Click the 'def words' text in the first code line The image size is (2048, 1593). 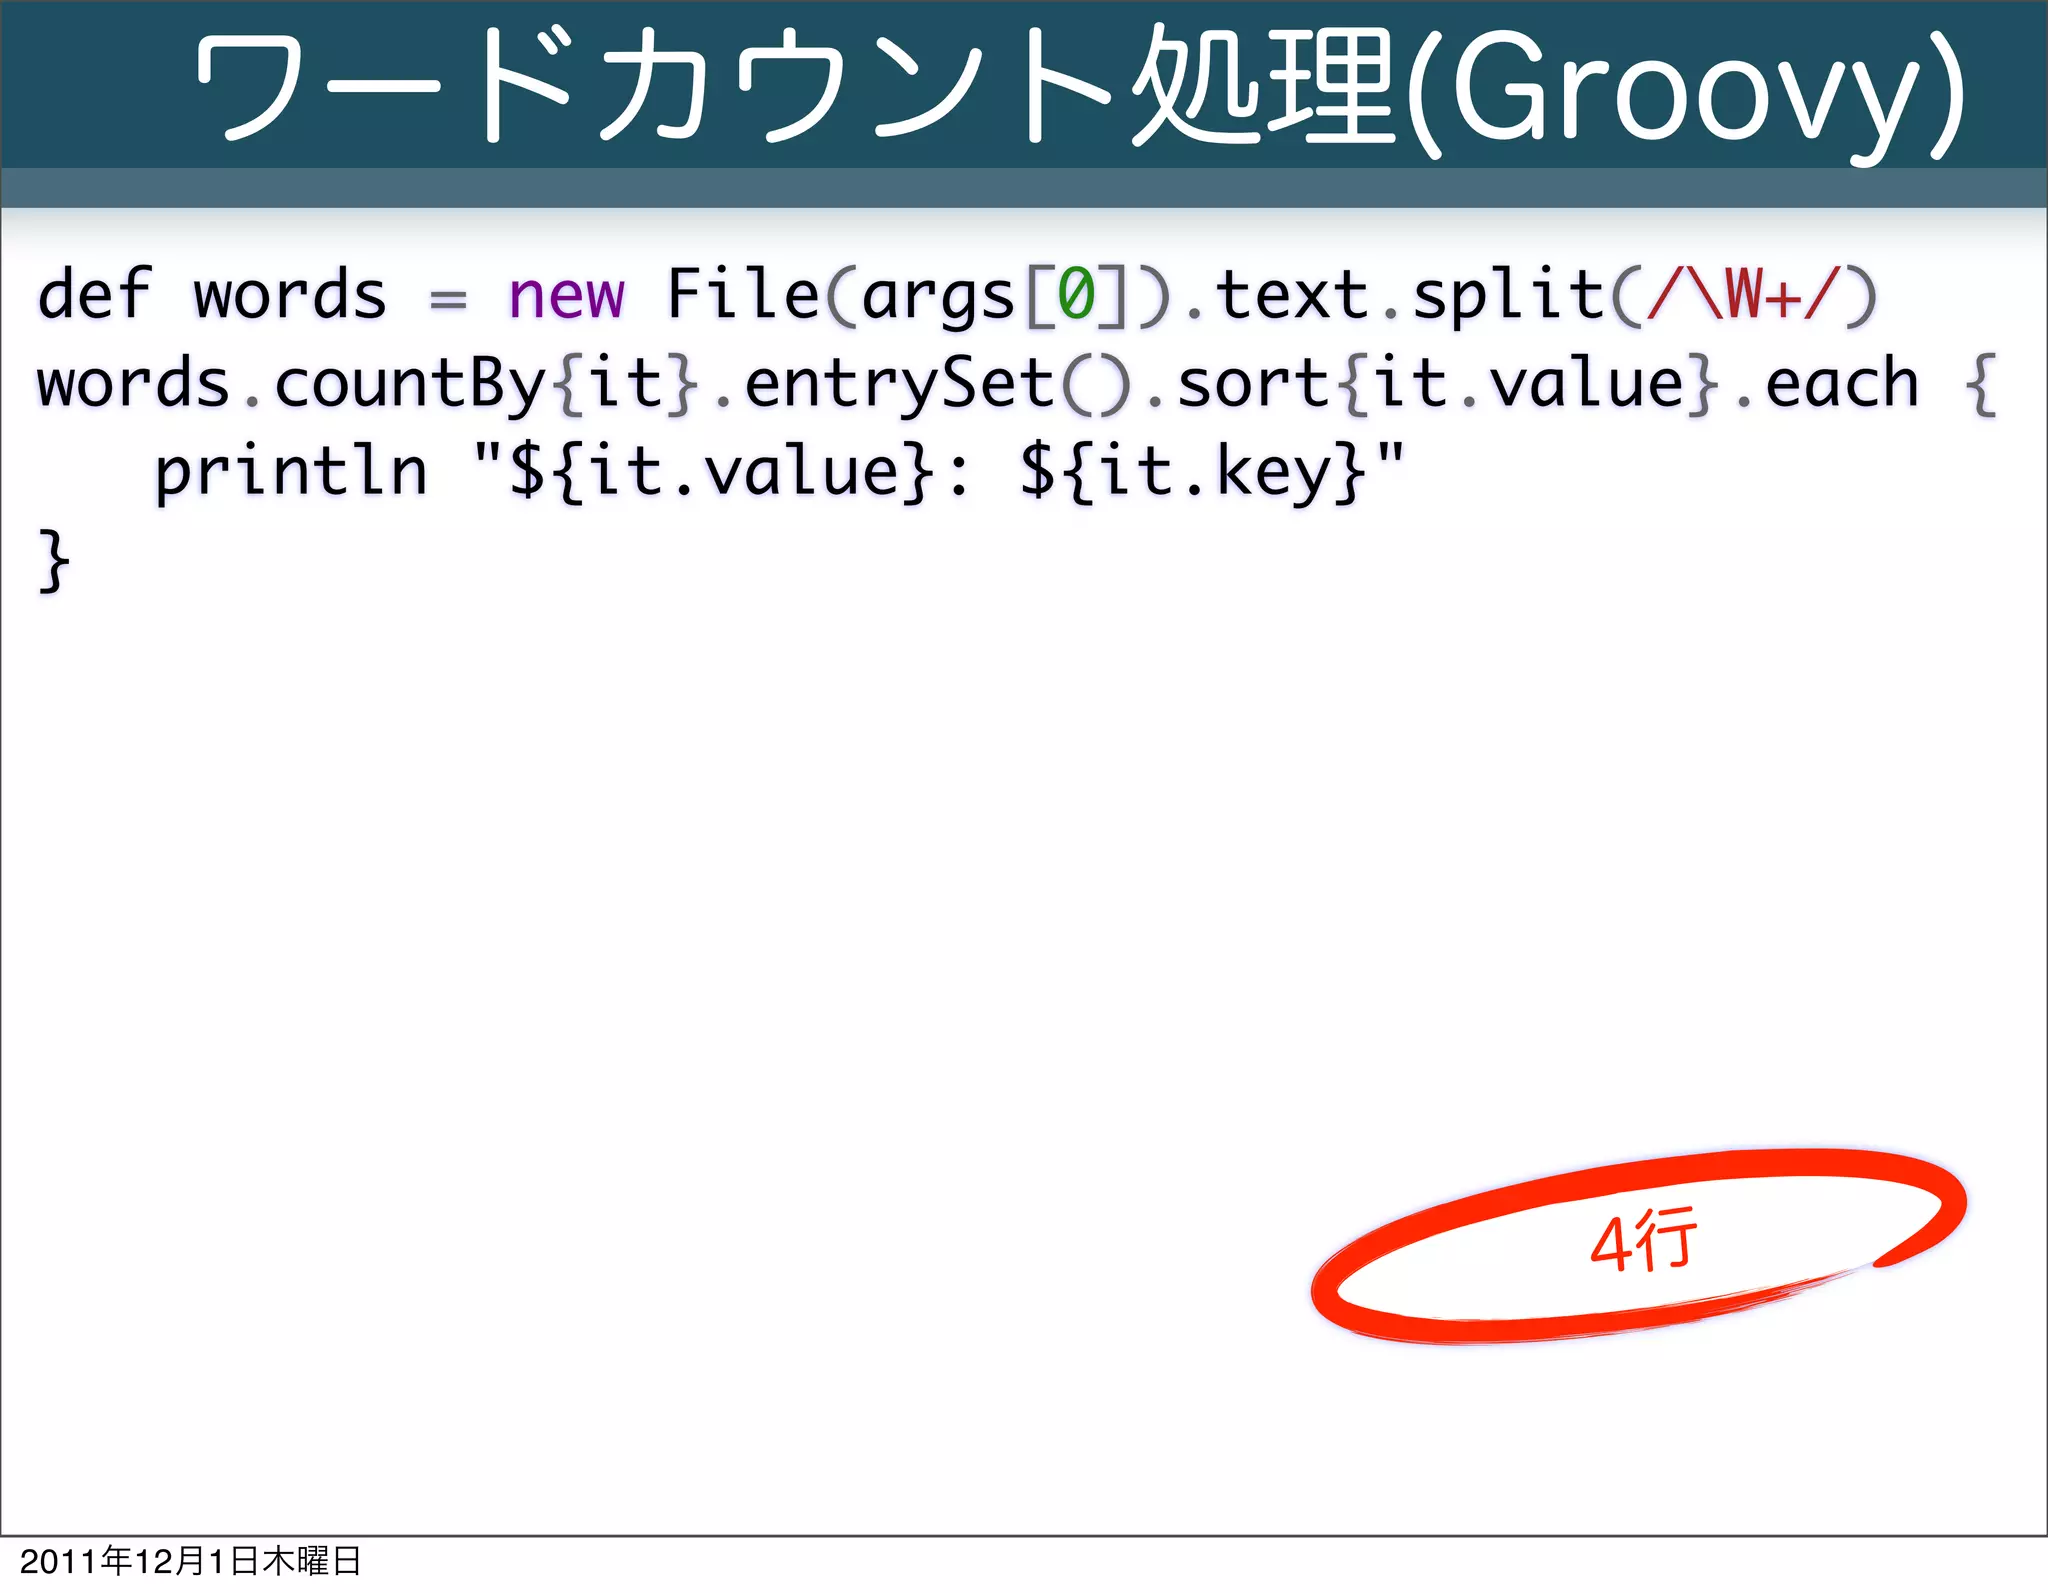pos(212,295)
